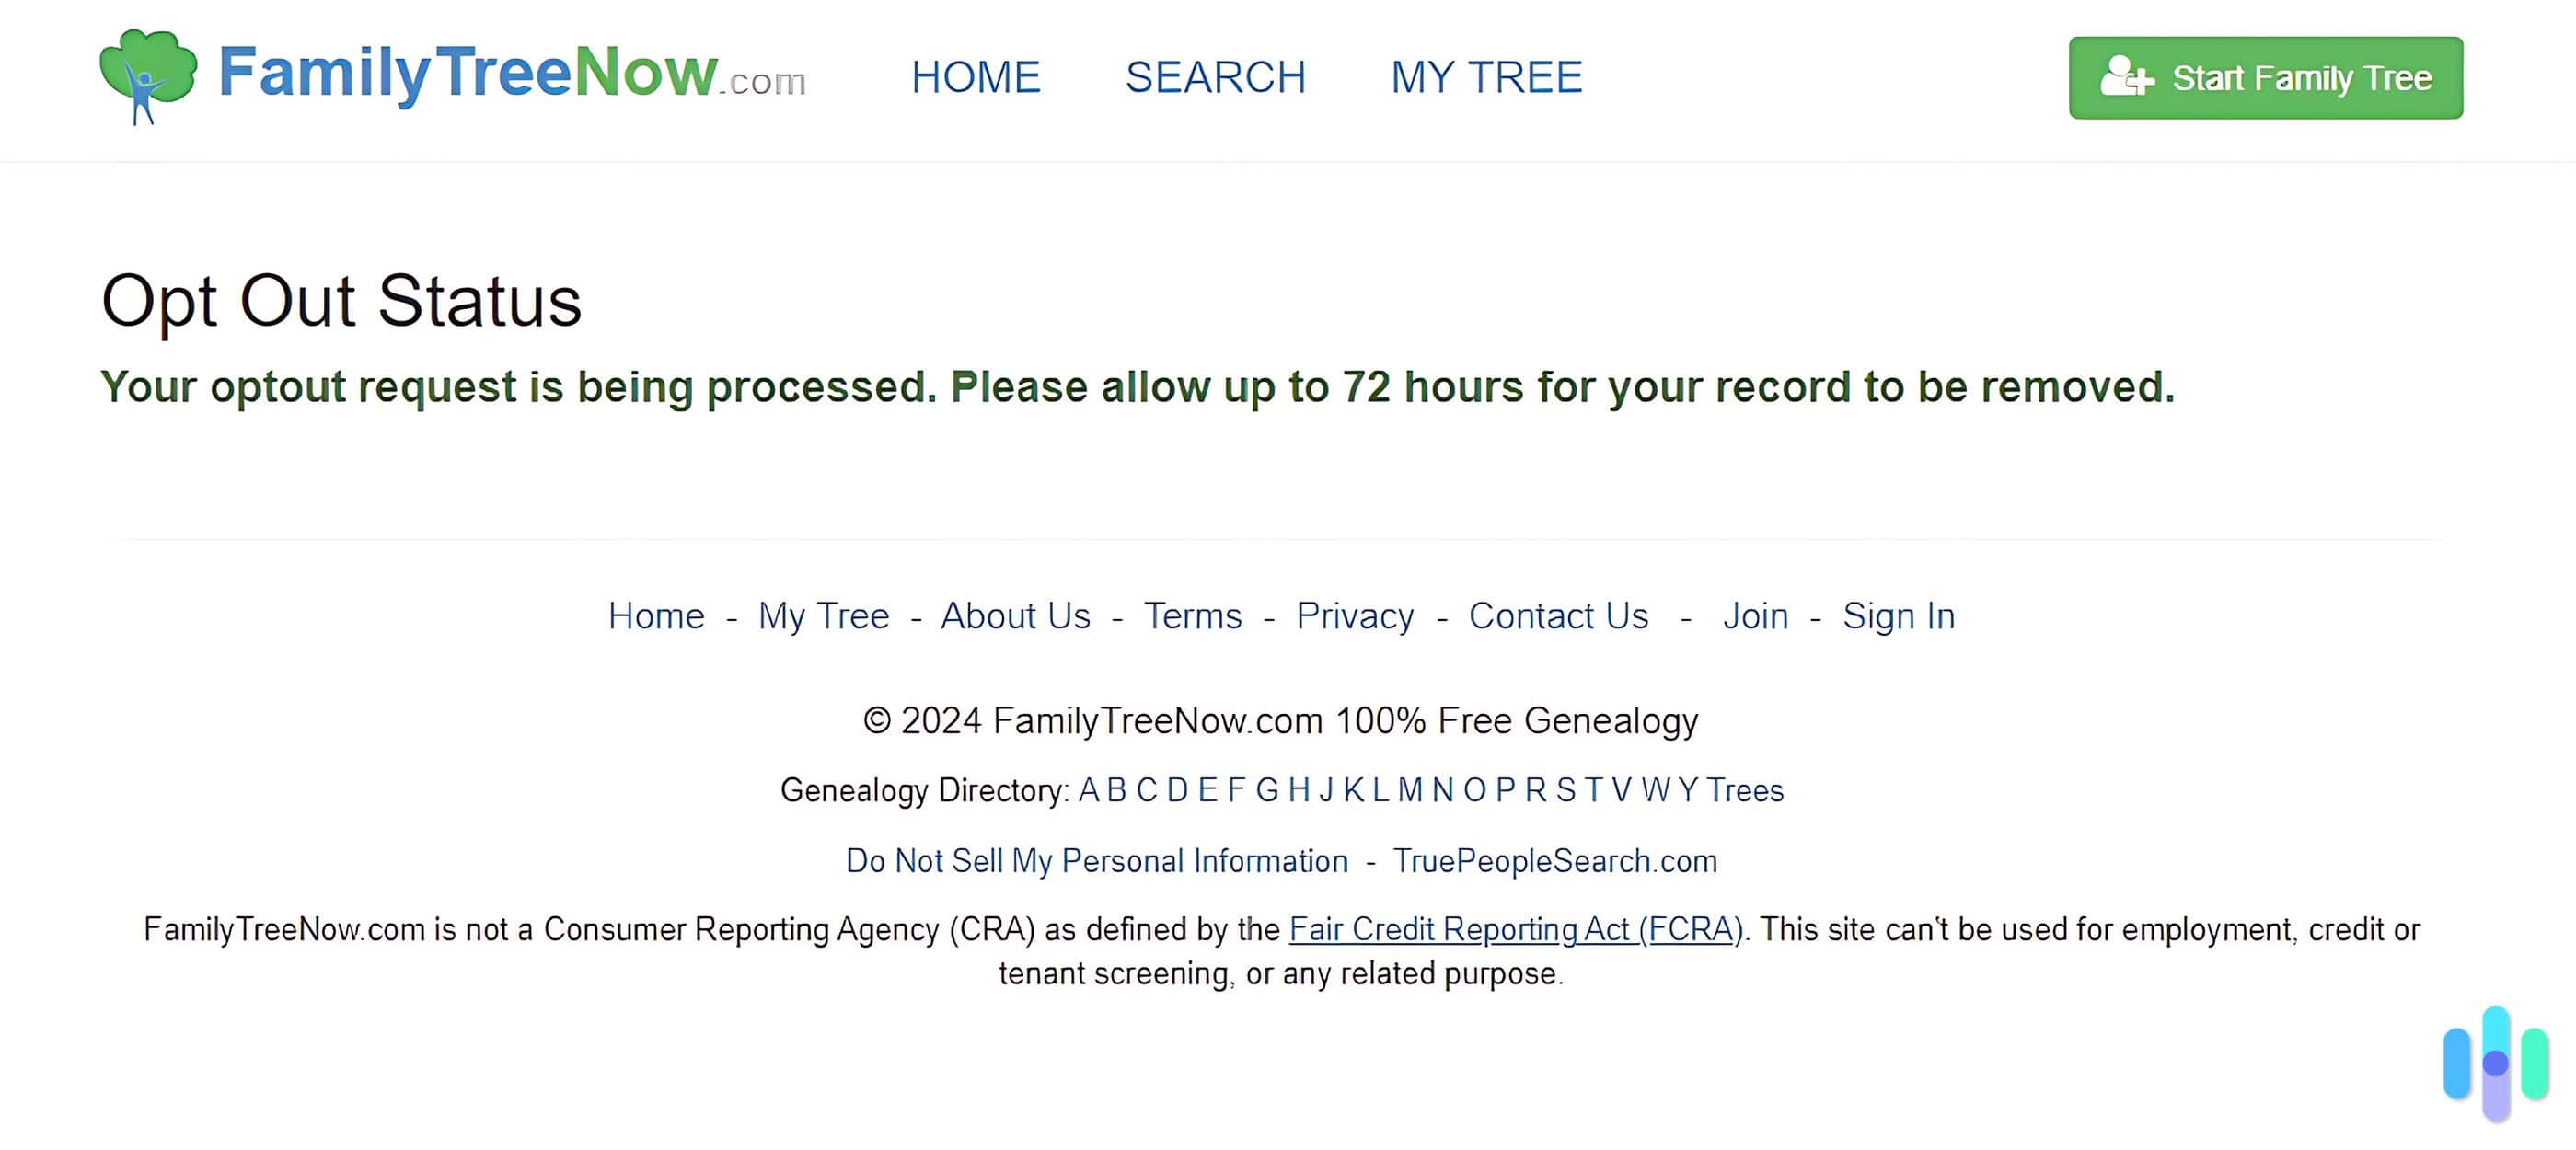Select the Contact Us footer option
2576x1150 pixels.
click(1555, 616)
